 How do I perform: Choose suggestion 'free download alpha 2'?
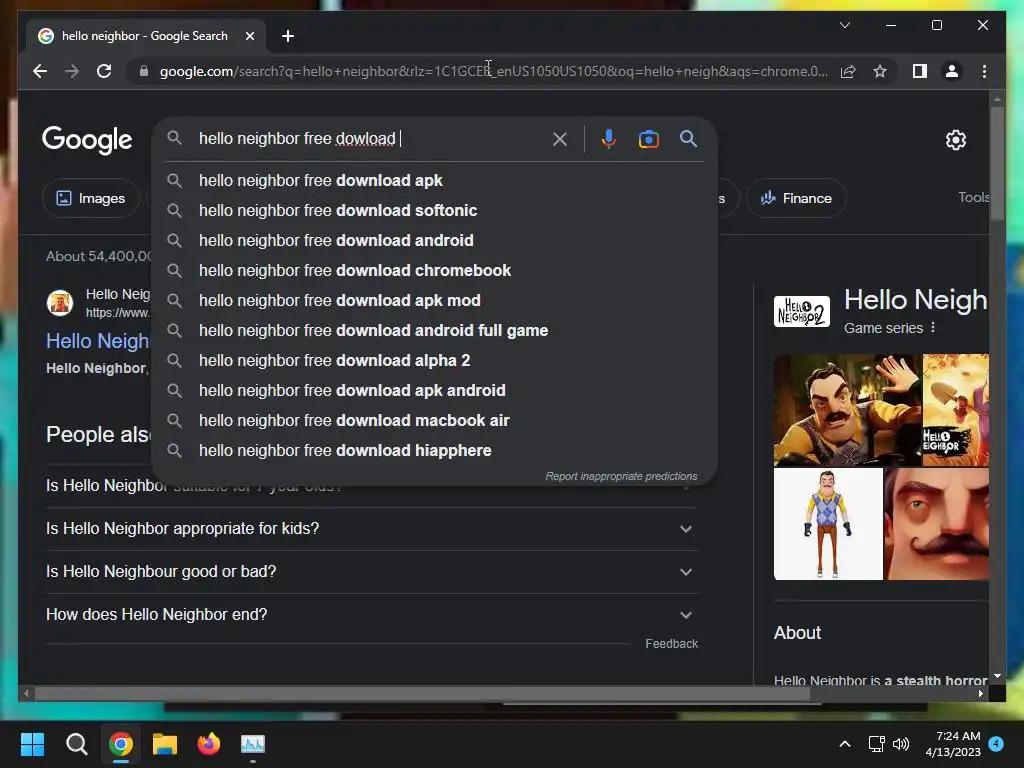click(x=434, y=360)
